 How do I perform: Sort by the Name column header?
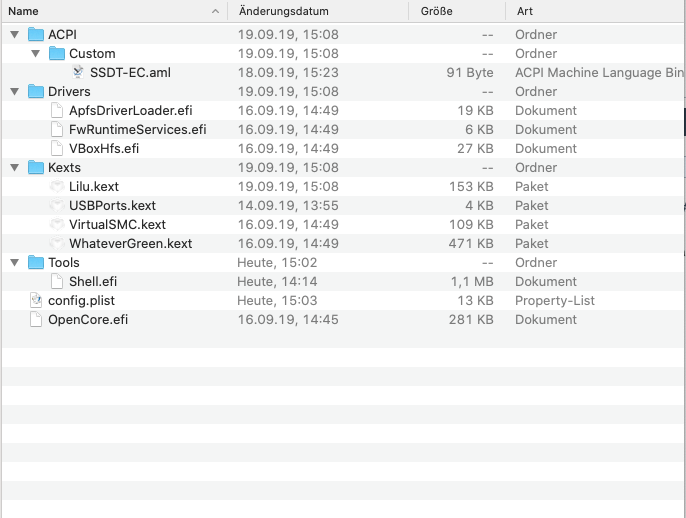pos(100,11)
